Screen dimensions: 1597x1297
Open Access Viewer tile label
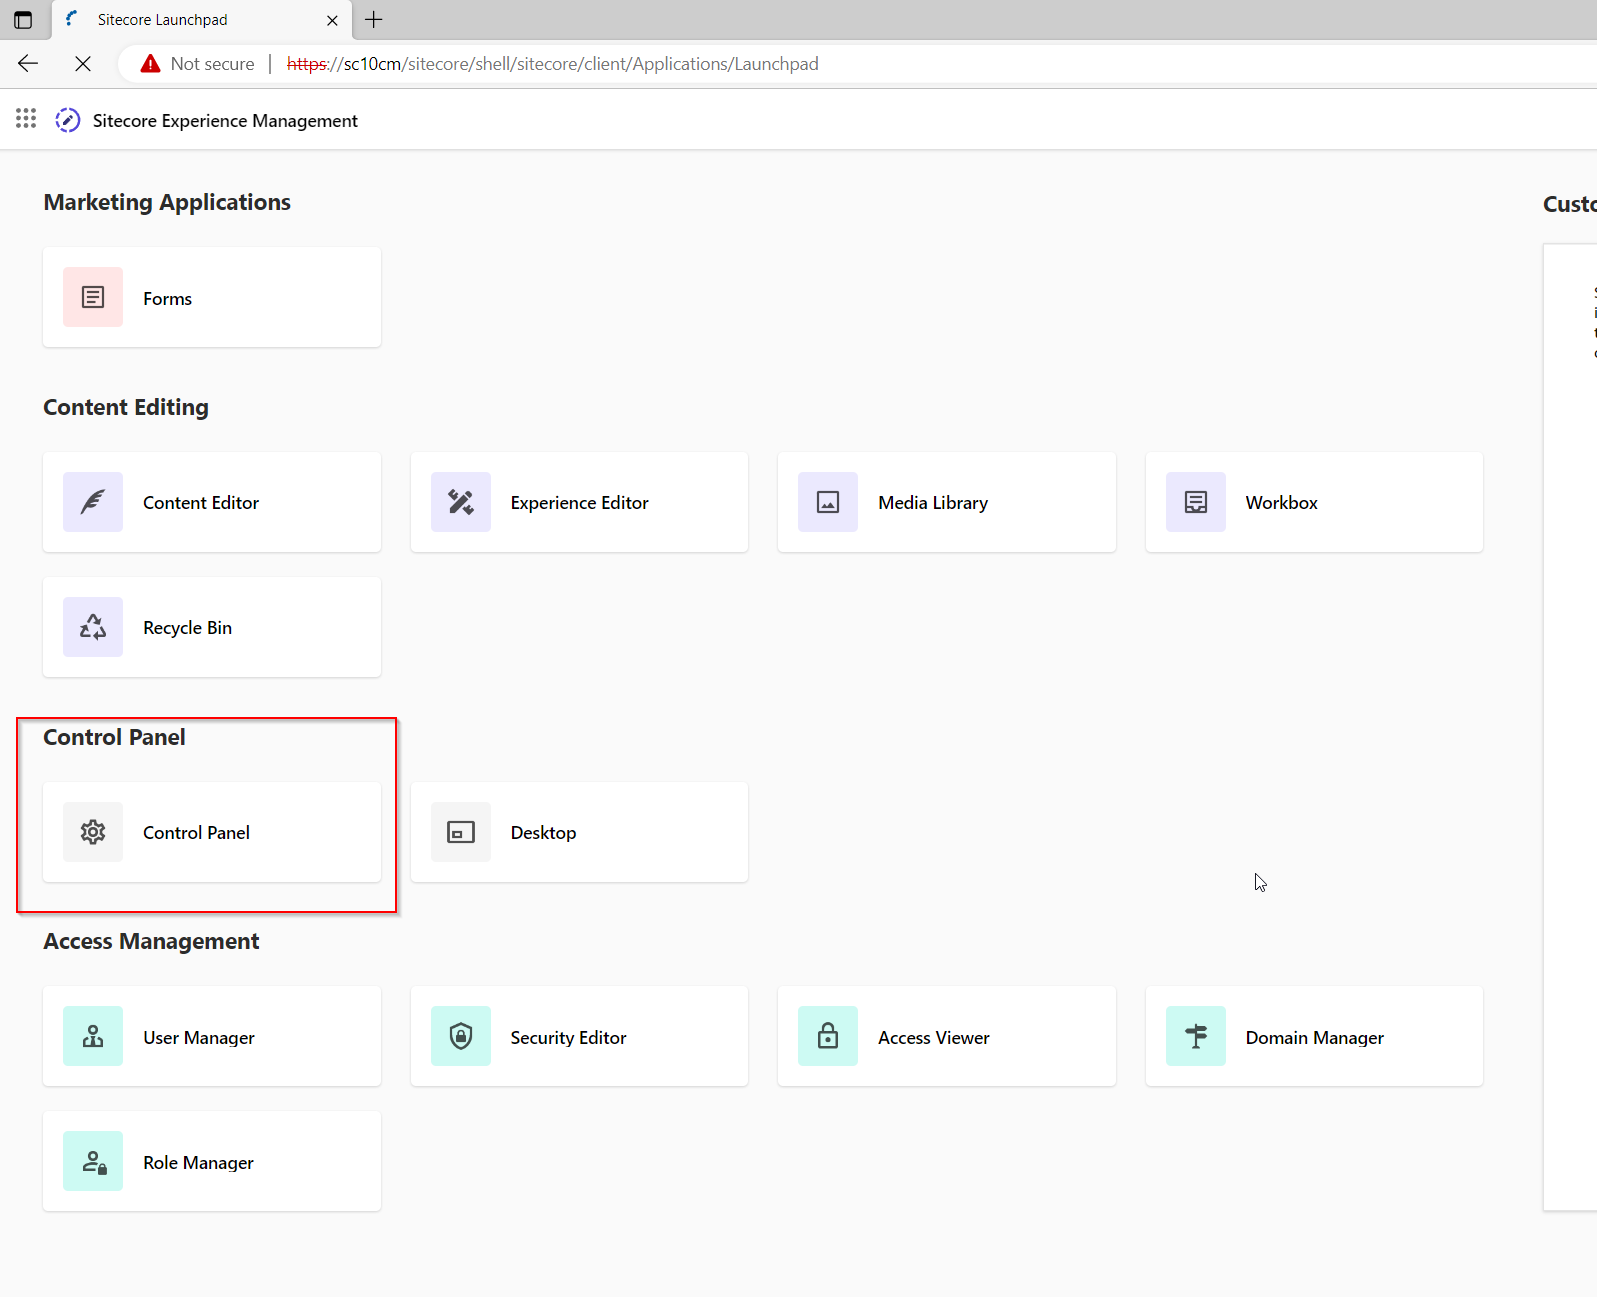[934, 1038]
